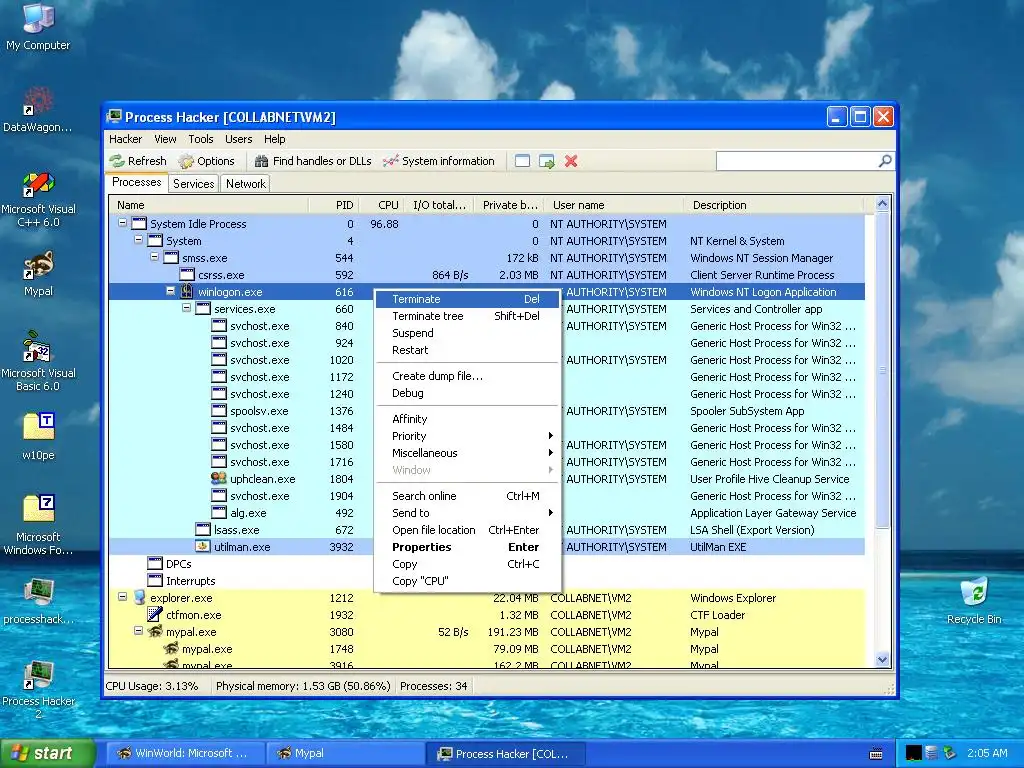Screen dimensions: 1024x768
Task: Click Find handles or DLLs binoculars icon
Action: click(261, 161)
